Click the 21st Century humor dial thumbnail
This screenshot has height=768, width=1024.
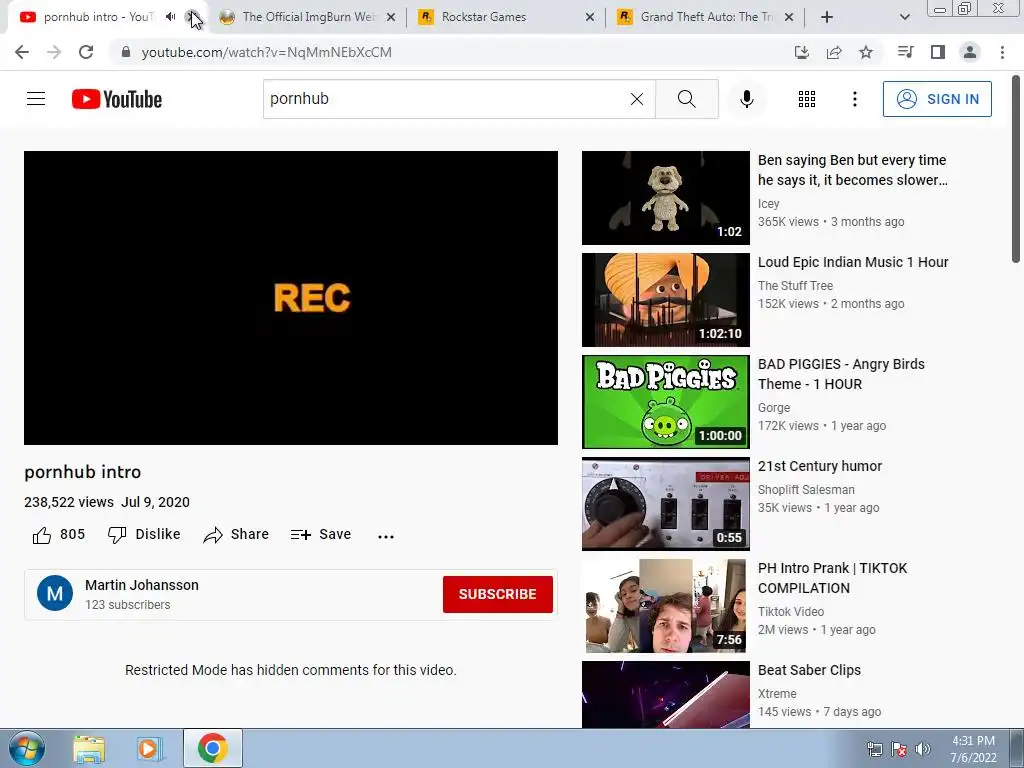pos(665,504)
